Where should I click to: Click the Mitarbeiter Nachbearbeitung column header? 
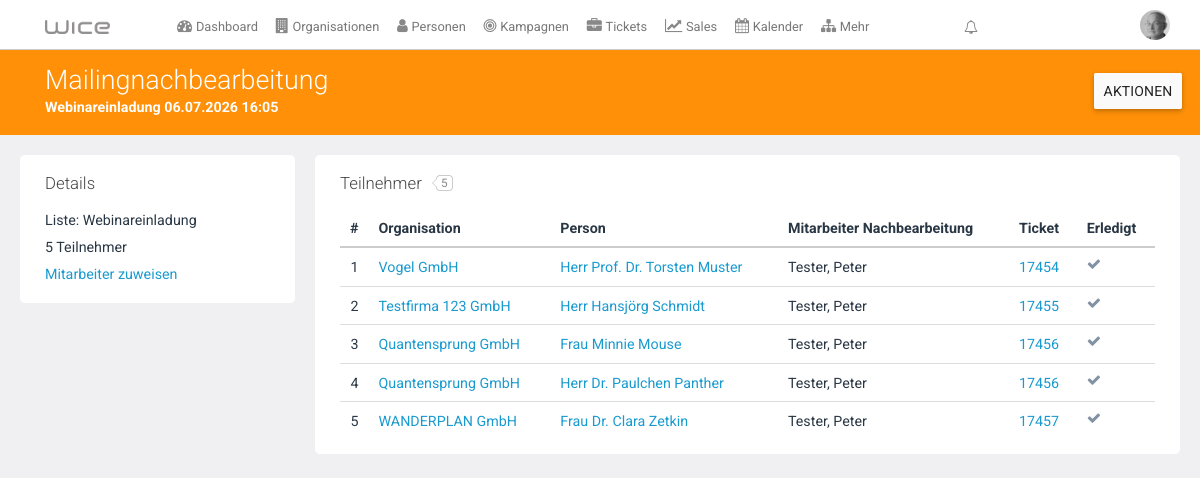tap(880, 228)
